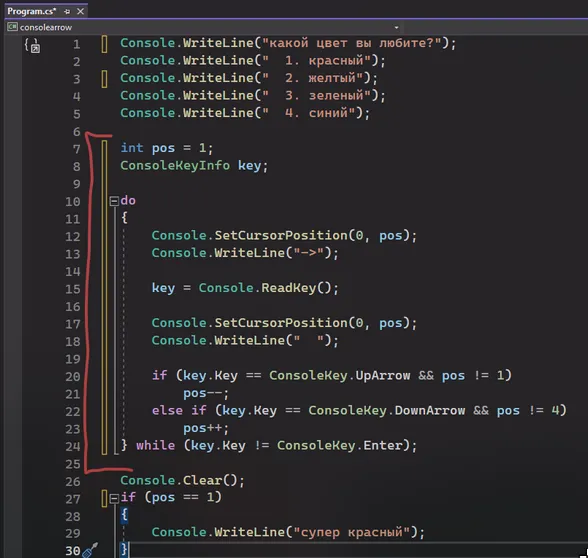Image resolution: width=588 pixels, height=558 pixels.
Task: Click 'pos++' on line 23
Action: 202,428
